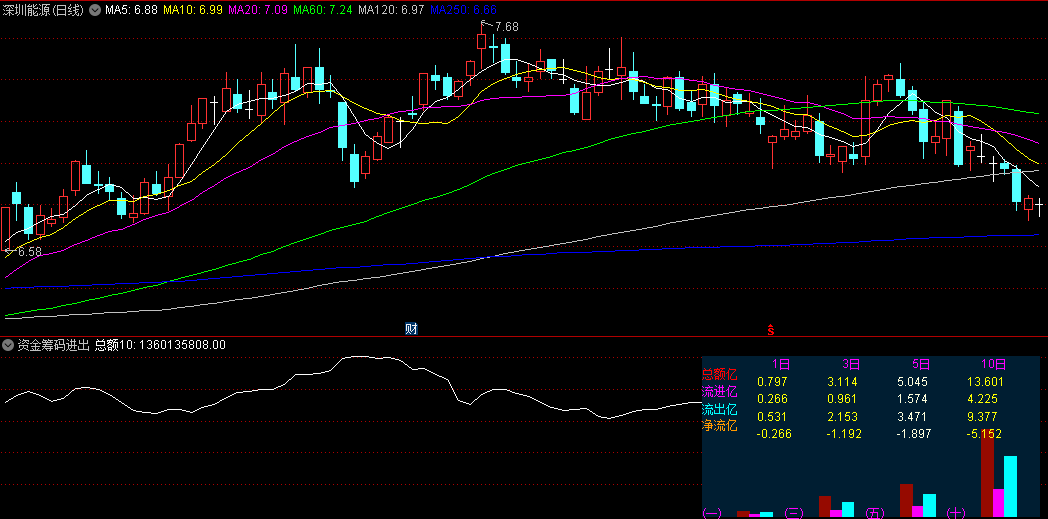The width and height of the screenshot is (1048, 519).
Task: Click the 1日 column header
Action: click(x=782, y=365)
